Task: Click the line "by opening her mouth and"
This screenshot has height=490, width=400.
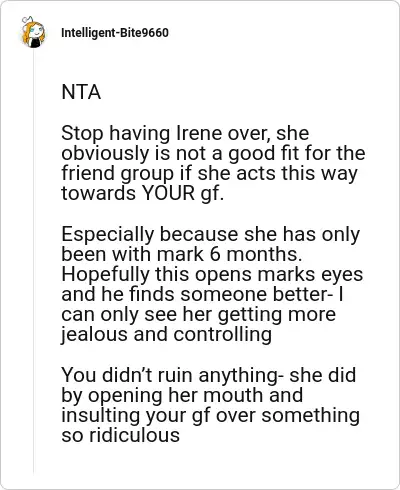Action: click(182, 395)
